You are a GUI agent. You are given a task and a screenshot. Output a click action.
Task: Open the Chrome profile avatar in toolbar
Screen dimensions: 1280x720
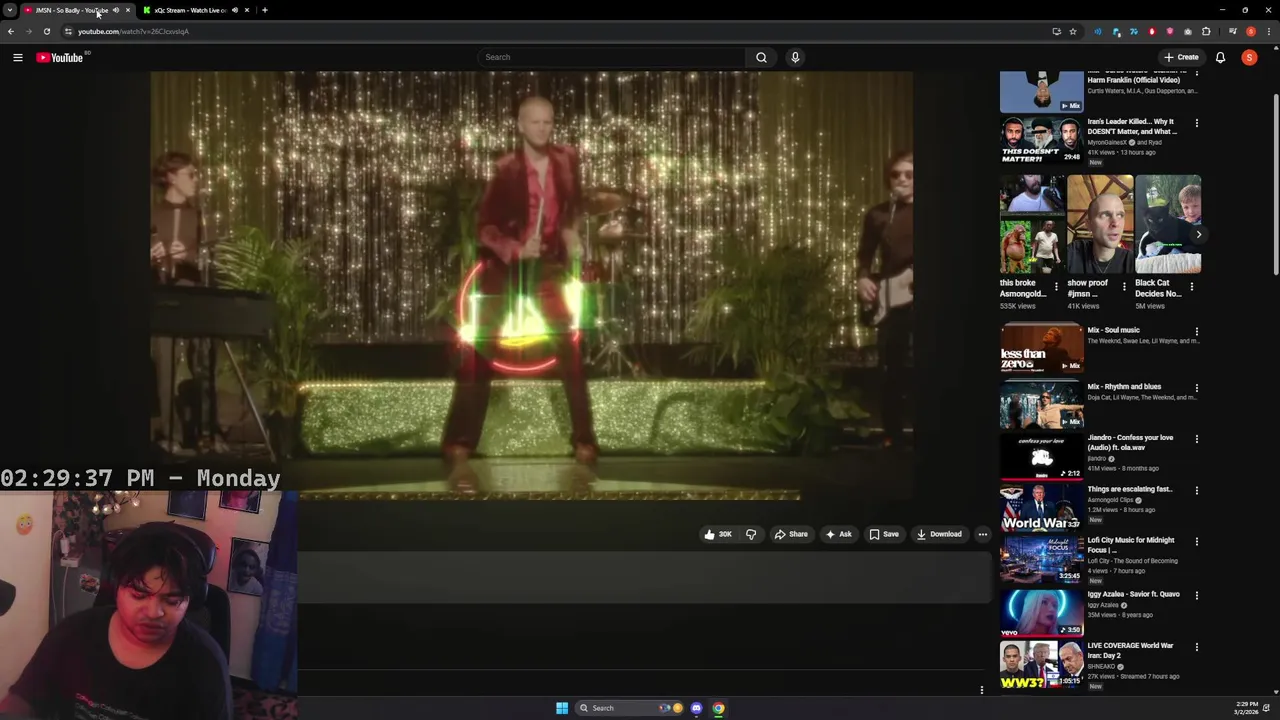pyautogui.click(x=1251, y=31)
